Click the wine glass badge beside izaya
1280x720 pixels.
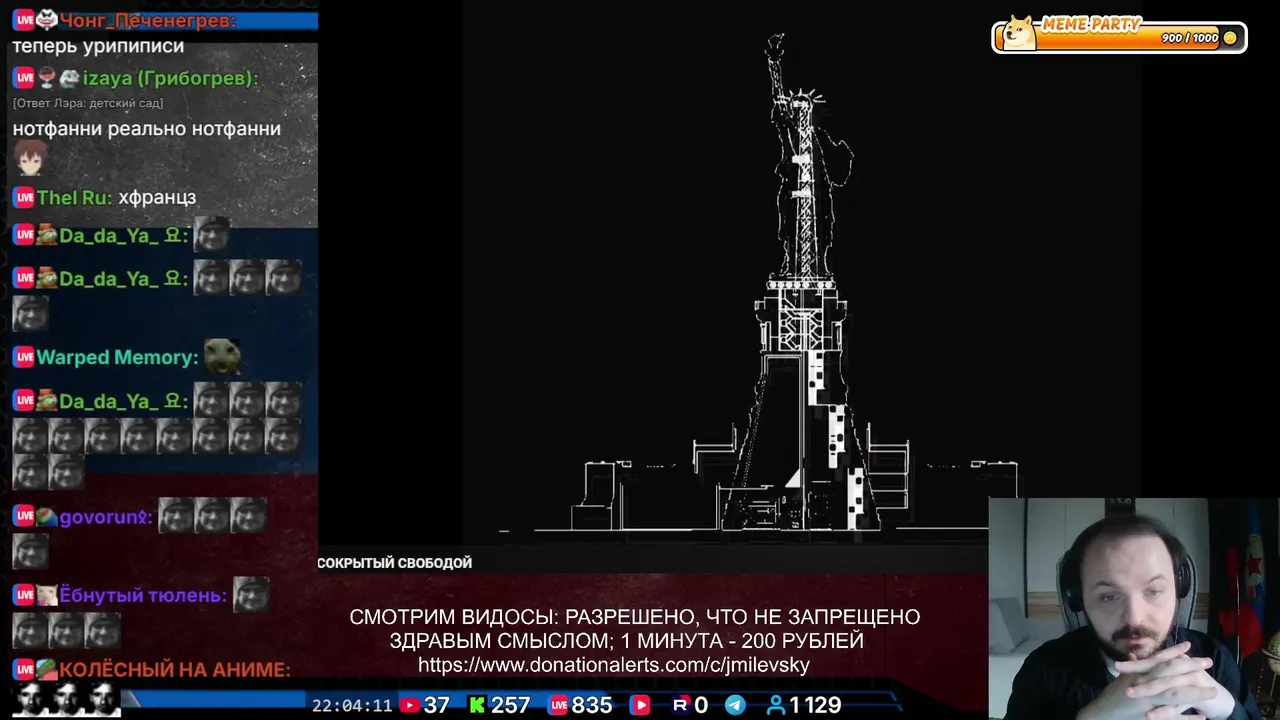[x=47, y=78]
